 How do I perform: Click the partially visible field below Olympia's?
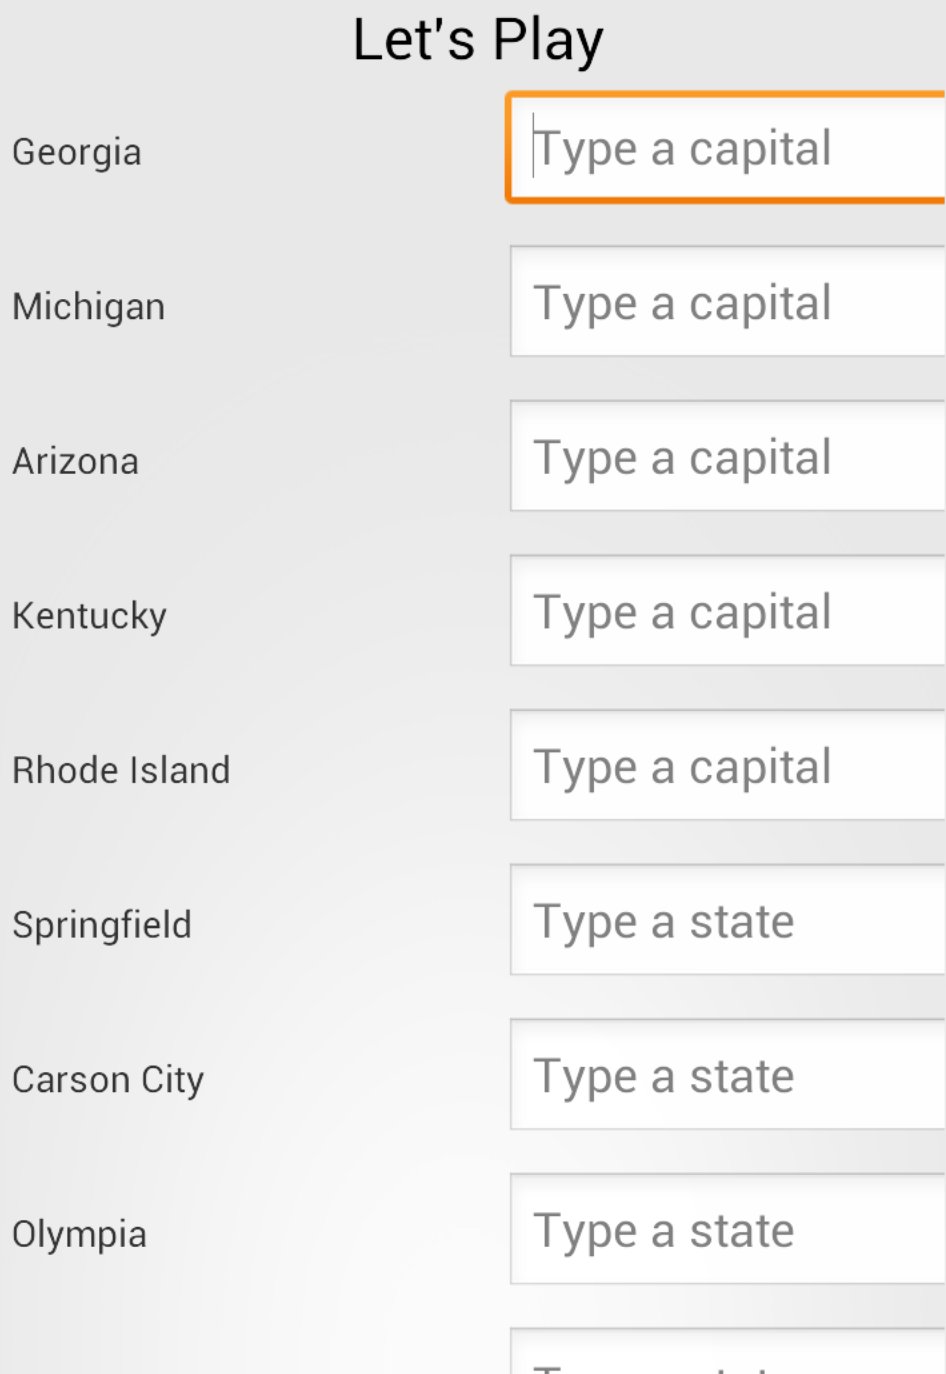[727, 1353]
